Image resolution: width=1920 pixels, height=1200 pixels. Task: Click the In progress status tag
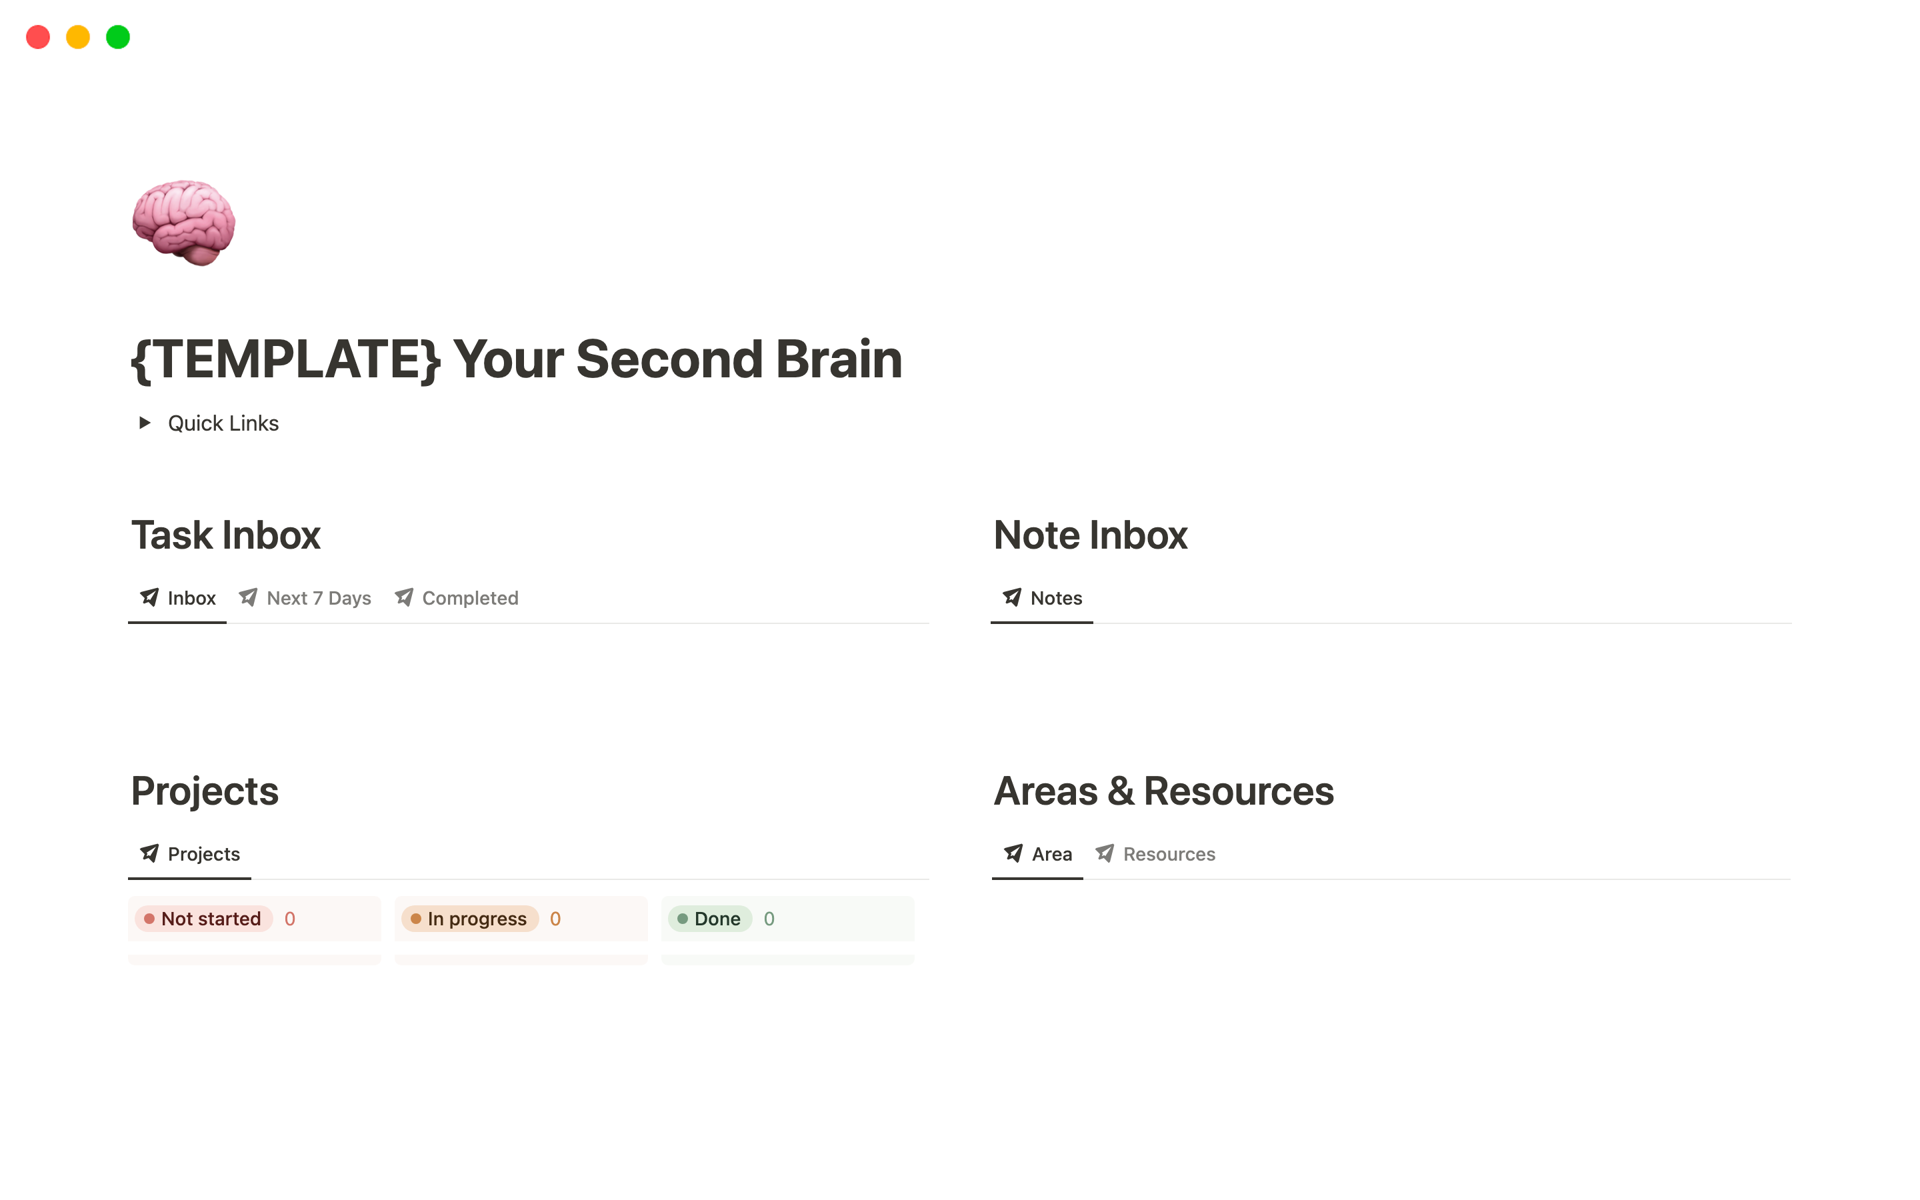tap(470, 919)
